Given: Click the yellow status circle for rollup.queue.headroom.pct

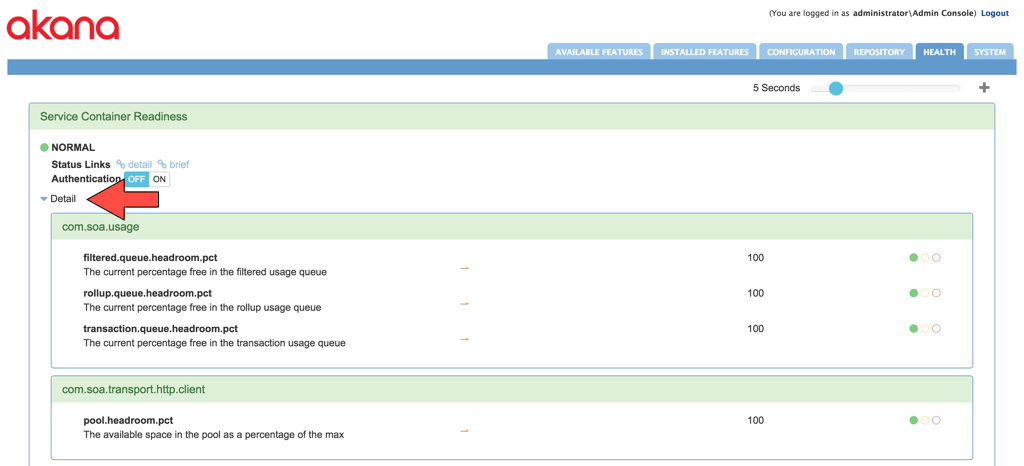Looking at the screenshot, I should point(925,294).
